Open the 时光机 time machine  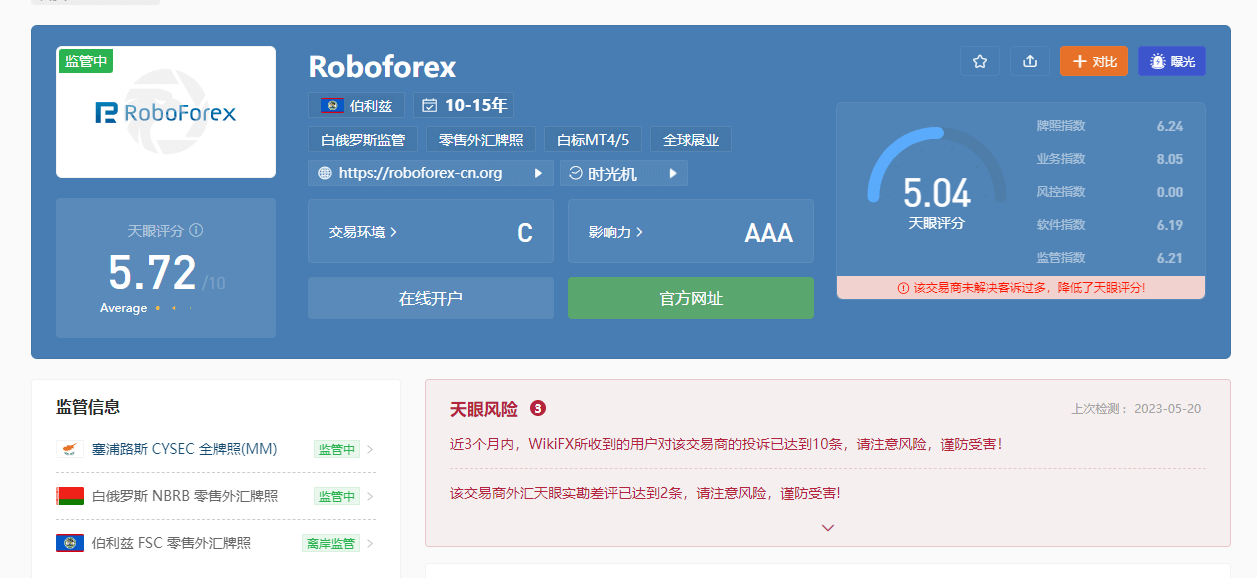624,173
